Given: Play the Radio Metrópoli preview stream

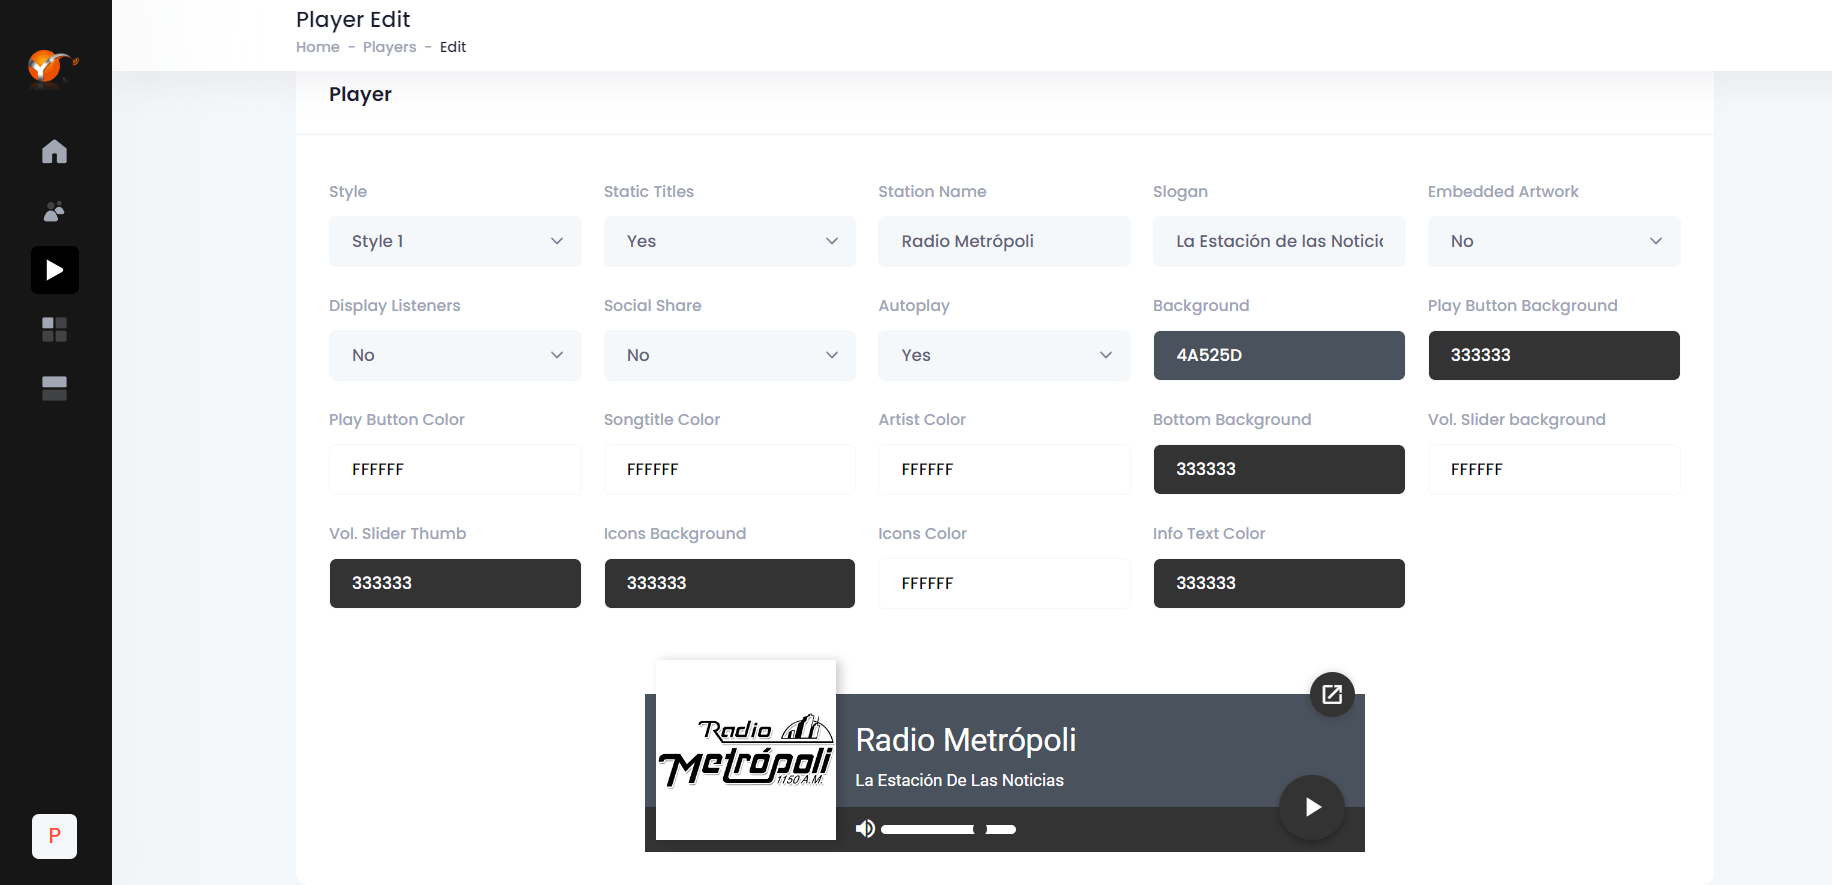Looking at the screenshot, I should 1312,807.
